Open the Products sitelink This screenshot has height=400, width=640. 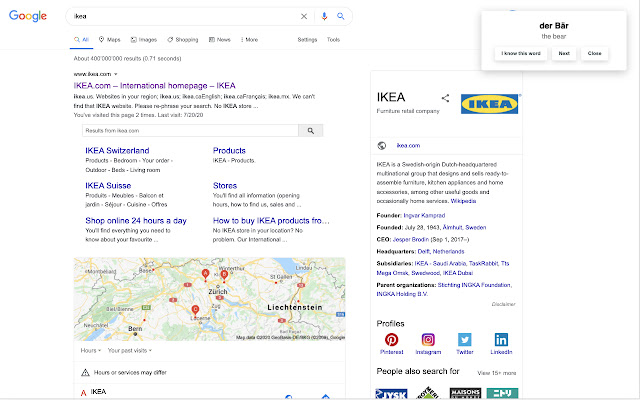point(229,151)
